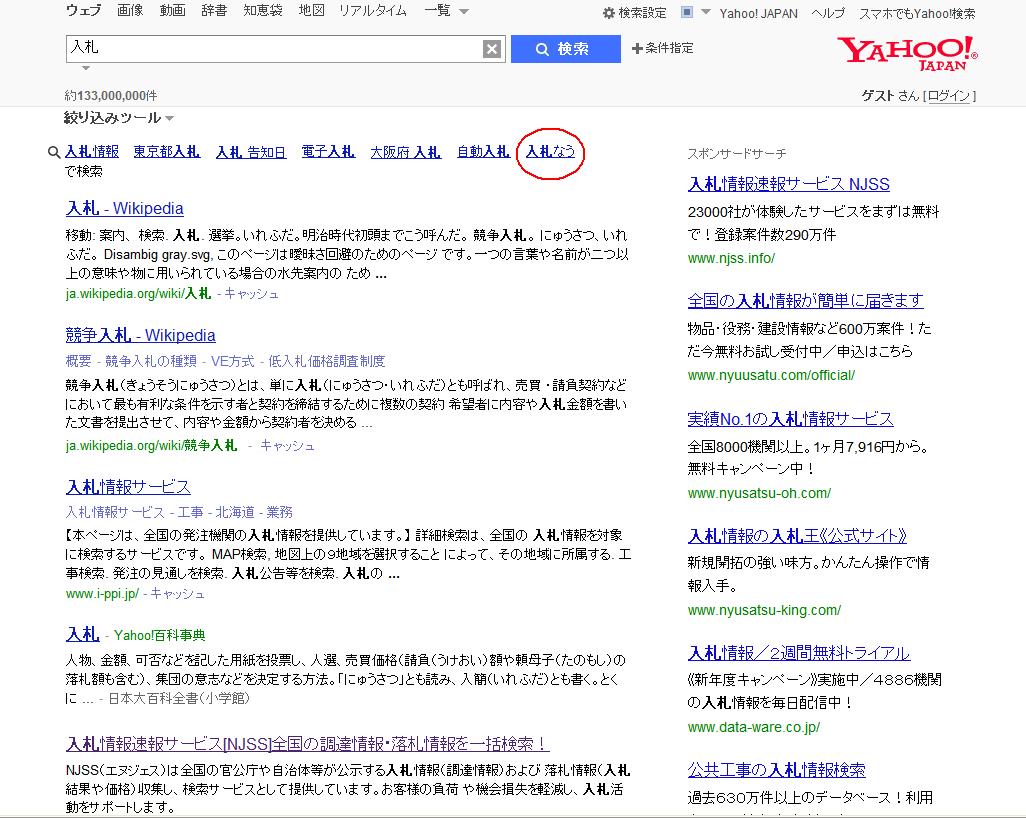Click the gear icon beside 検索設定
The width and height of the screenshot is (1026, 818).
[x=609, y=13]
